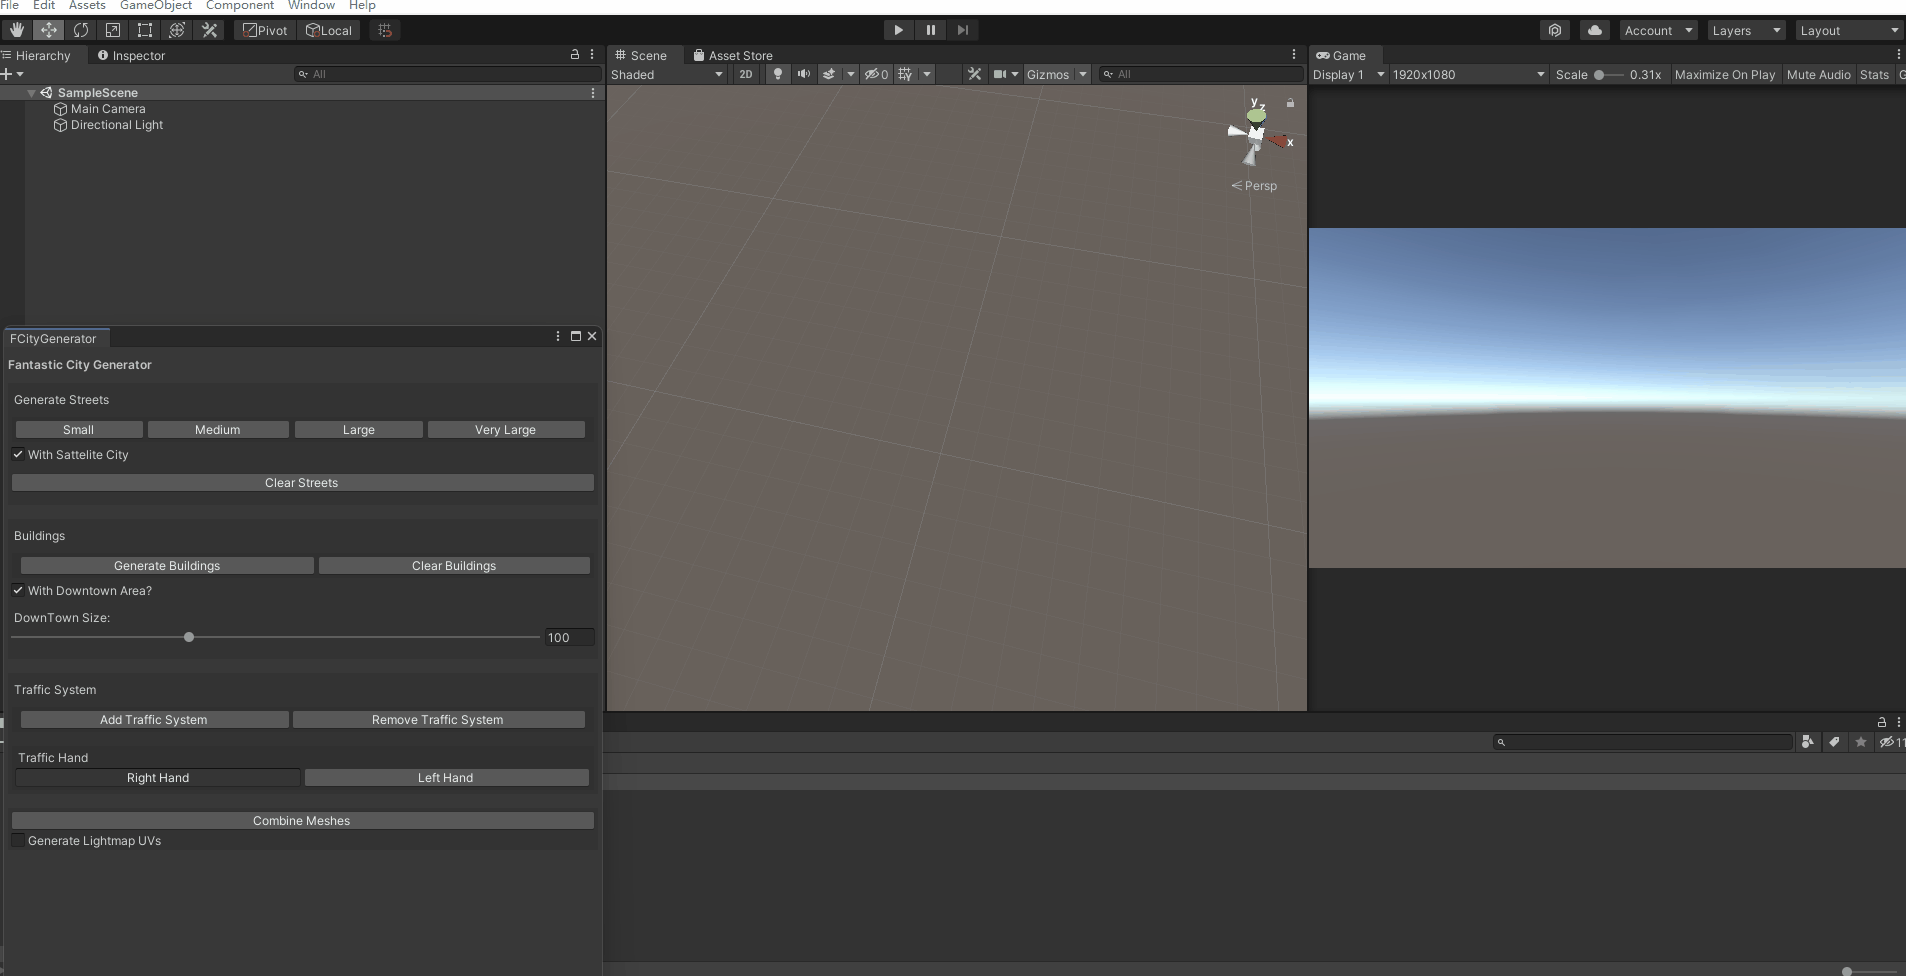Open the cloud services icon
The width and height of the screenshot is (1906, 976).
(1595, 30)
